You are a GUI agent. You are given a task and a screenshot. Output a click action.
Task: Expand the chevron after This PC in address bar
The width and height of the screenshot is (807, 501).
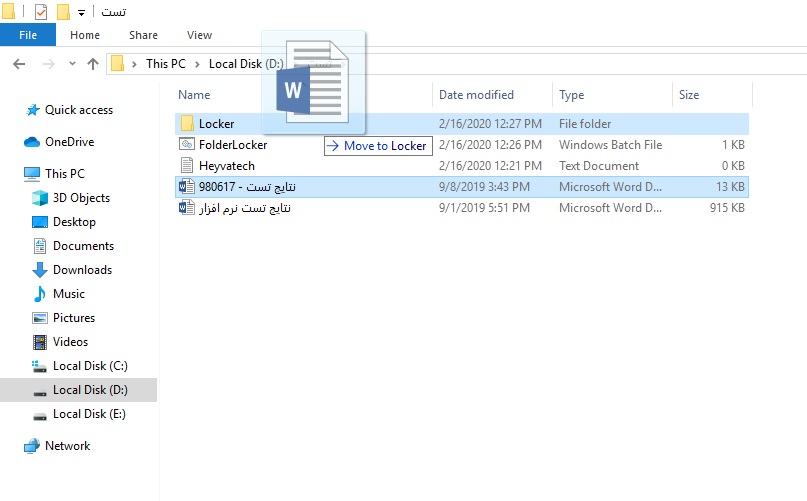tap(197, 64)
